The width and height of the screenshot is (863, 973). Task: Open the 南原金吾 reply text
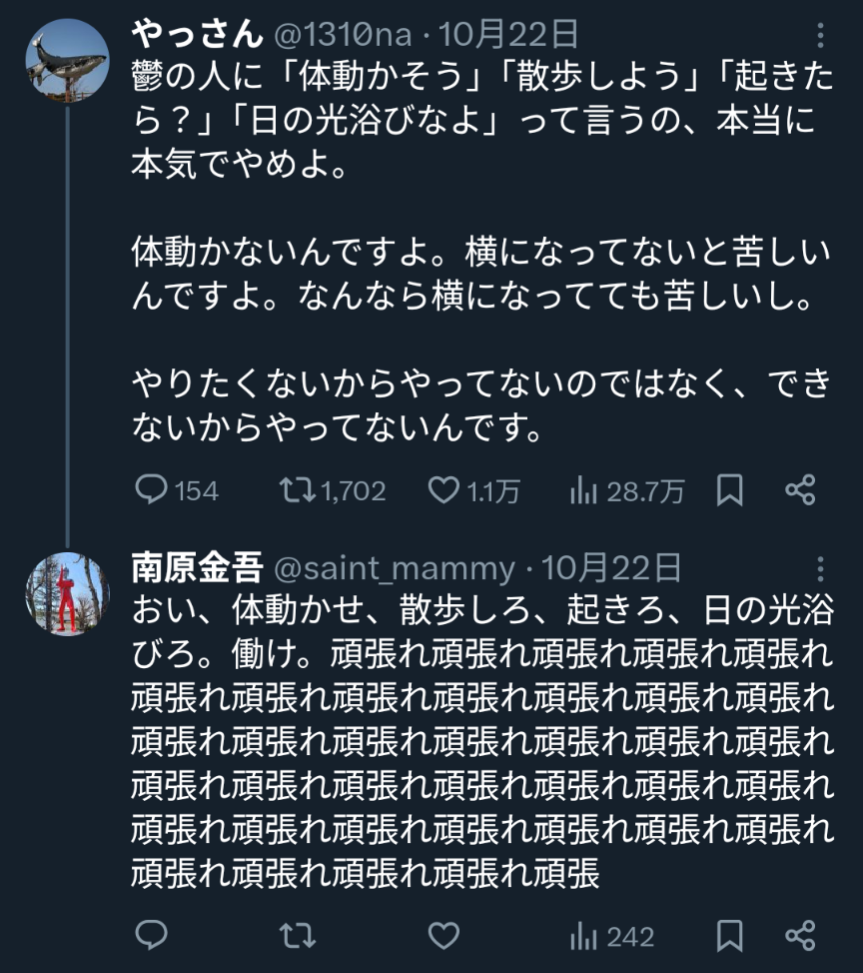click(x=480, y=740)
